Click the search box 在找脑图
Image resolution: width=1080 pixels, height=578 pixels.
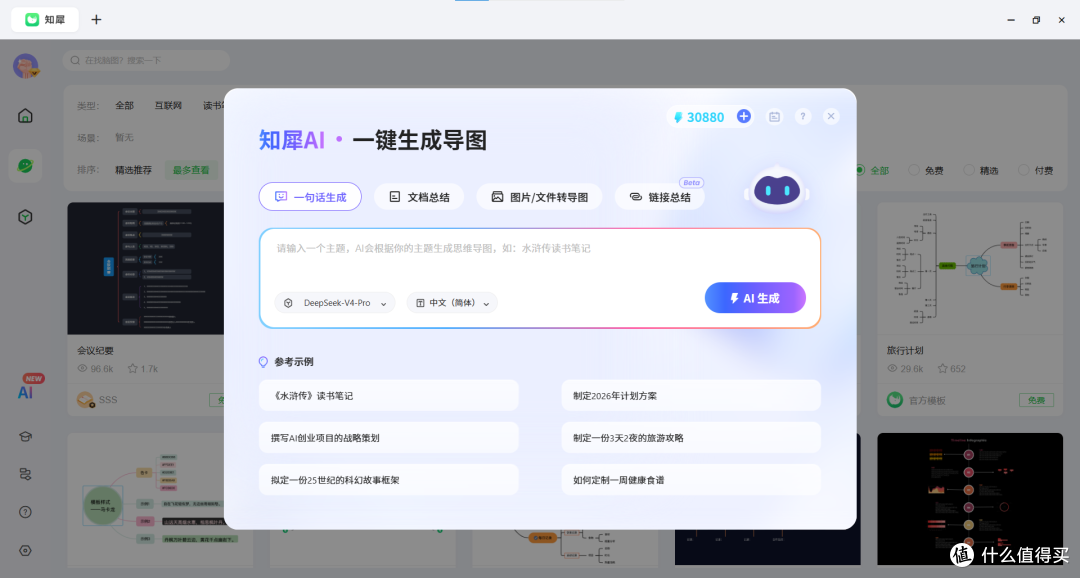coord(146,61)
